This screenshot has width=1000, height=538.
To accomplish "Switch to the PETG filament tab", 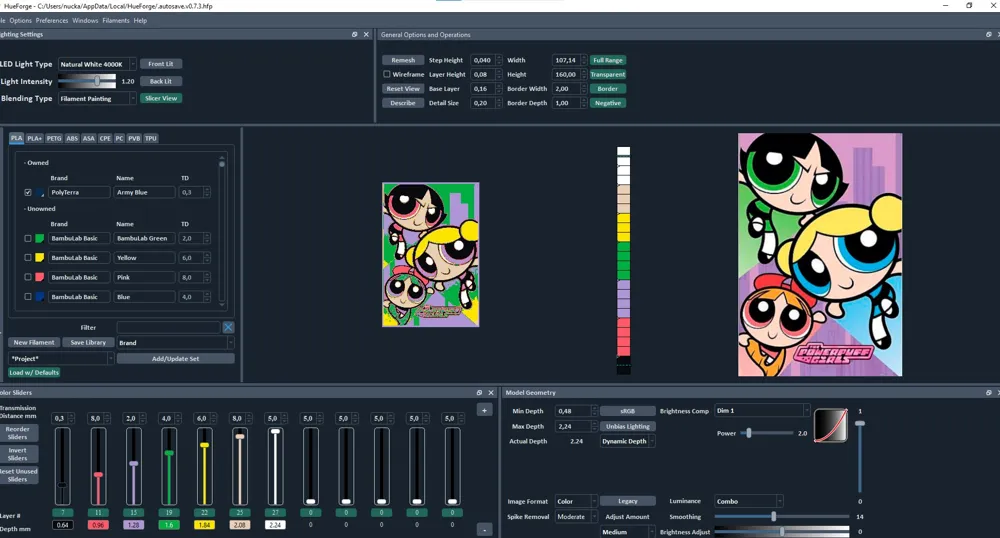I will 54,138.
